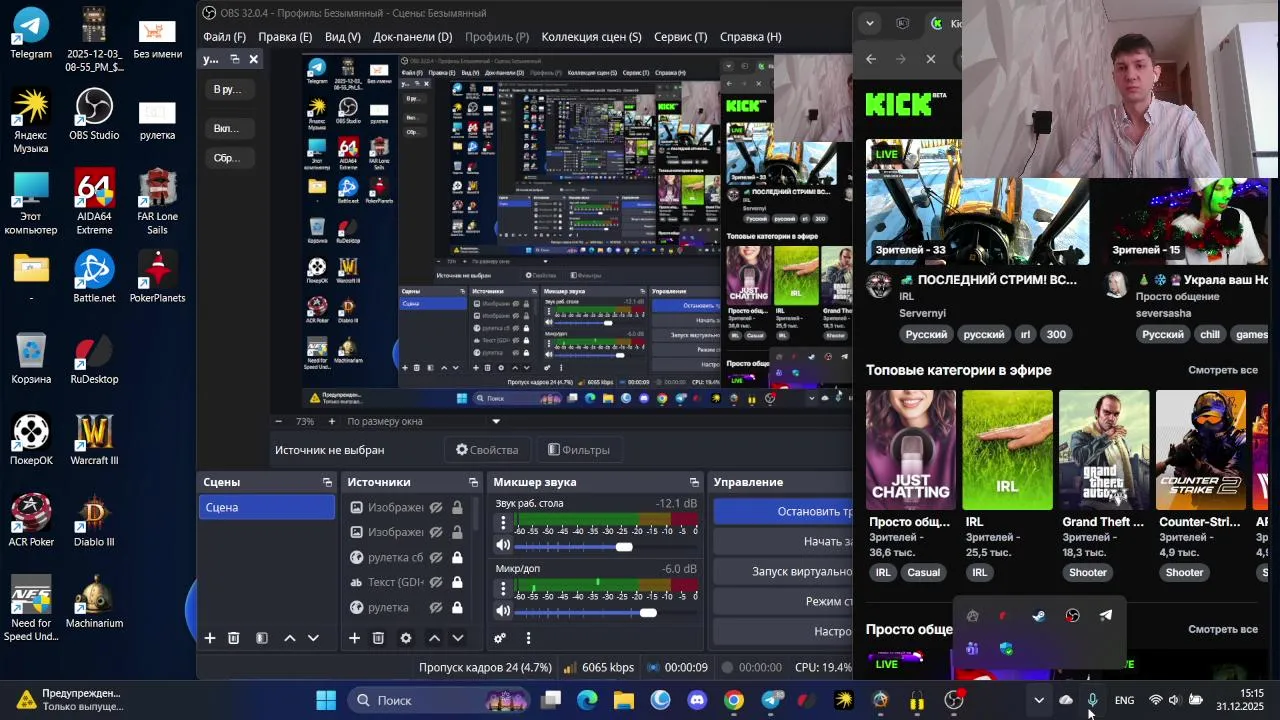
Task: Select the Сцена scene item
Action: click(266, 507)
